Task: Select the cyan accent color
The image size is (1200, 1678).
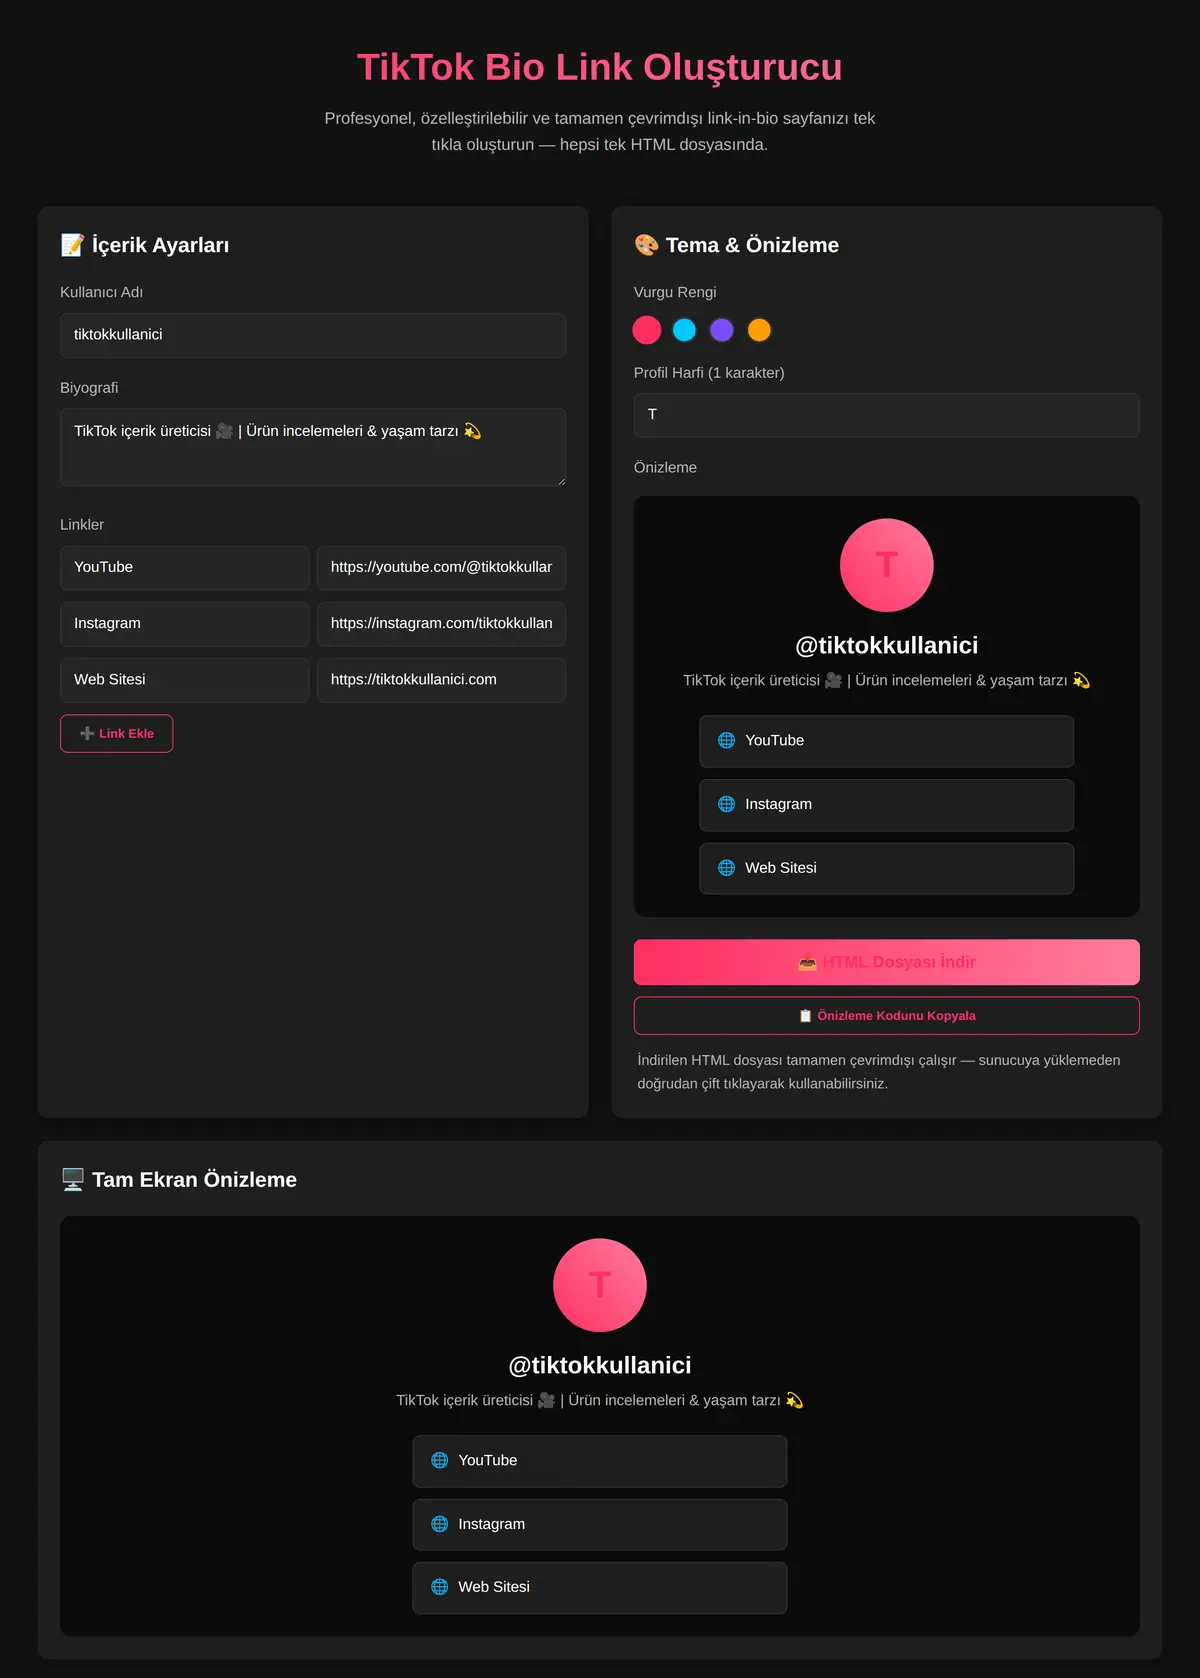Action: pos(685,330)
